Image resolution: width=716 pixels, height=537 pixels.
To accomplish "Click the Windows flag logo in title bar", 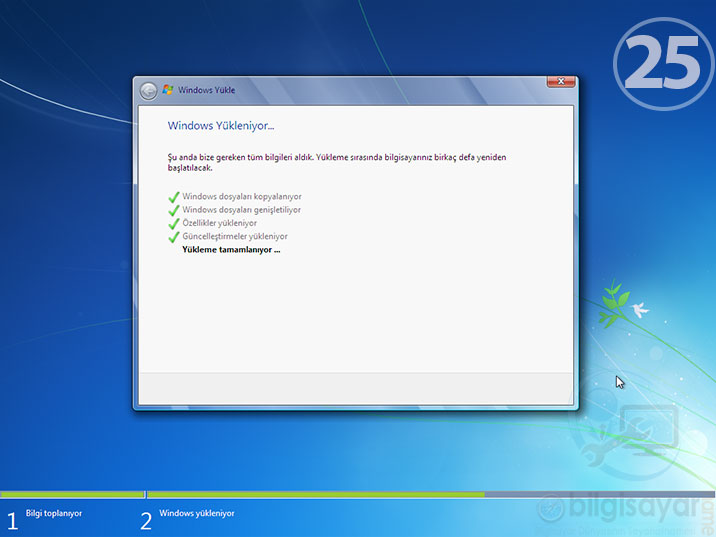I will pyautogui.click(x=168, y=90).
